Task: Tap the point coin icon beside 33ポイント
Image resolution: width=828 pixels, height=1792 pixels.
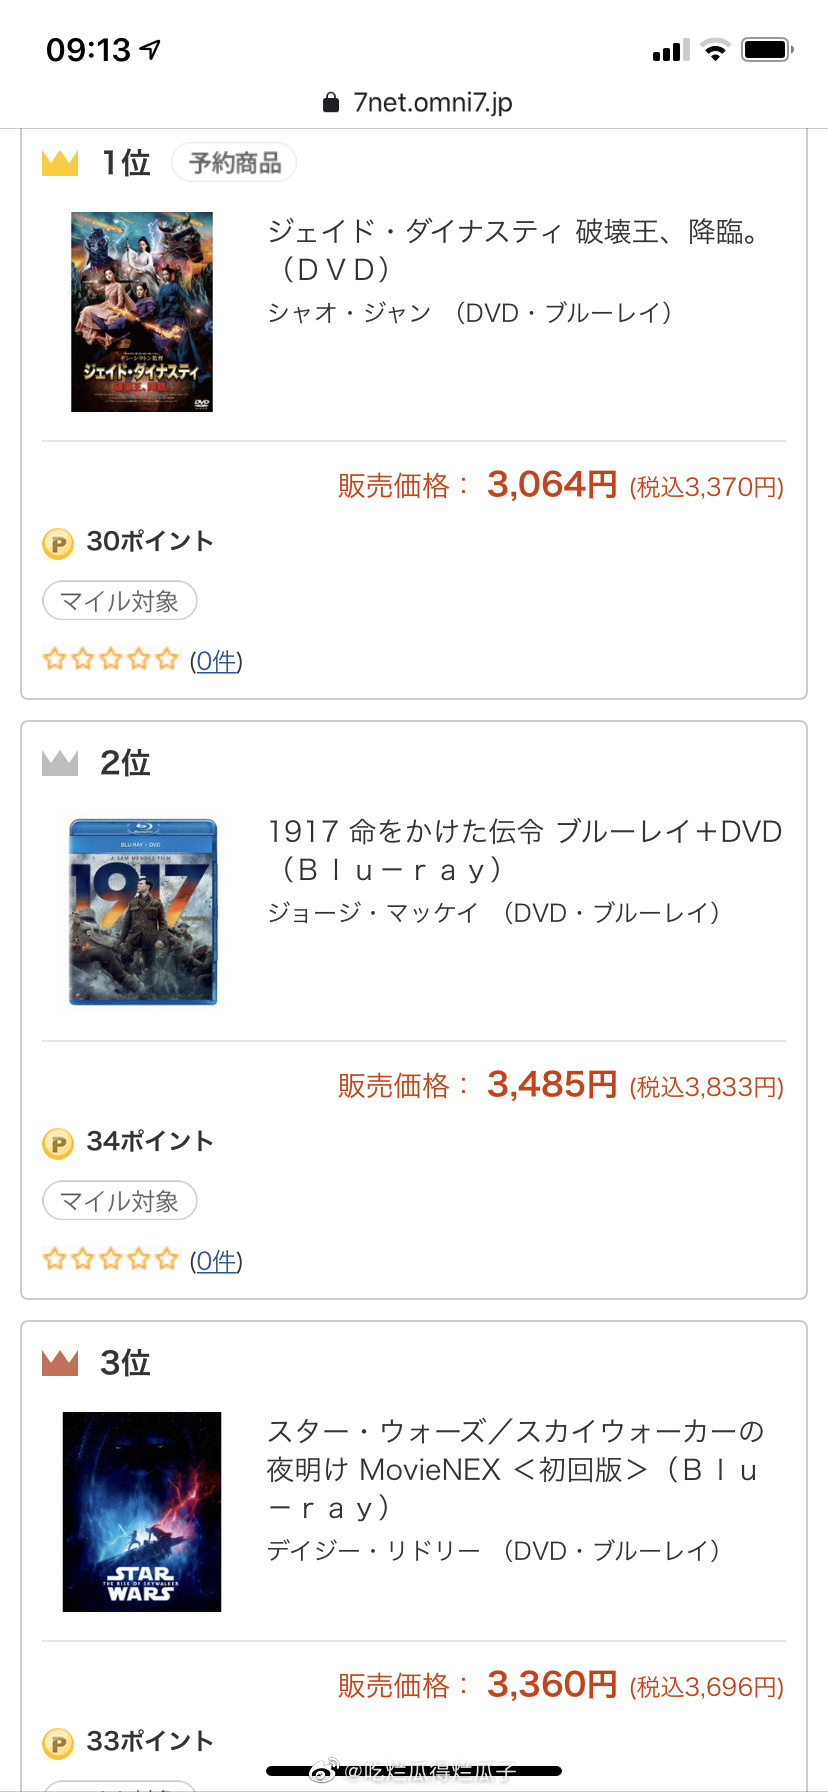Action: coord(58,1743)
